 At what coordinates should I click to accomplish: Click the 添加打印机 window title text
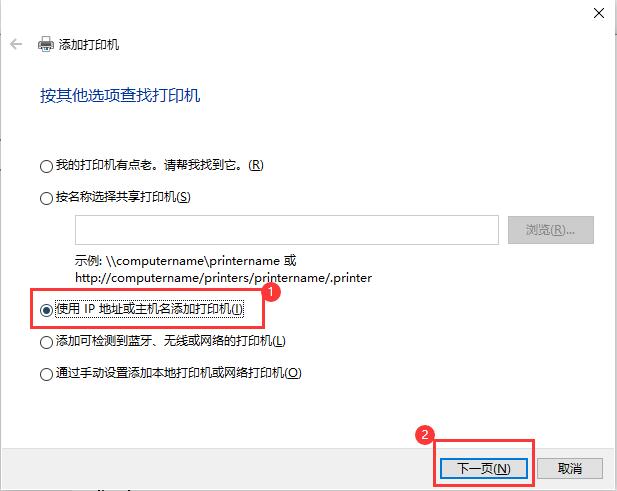pyautogui.click(x=89, y=44)
